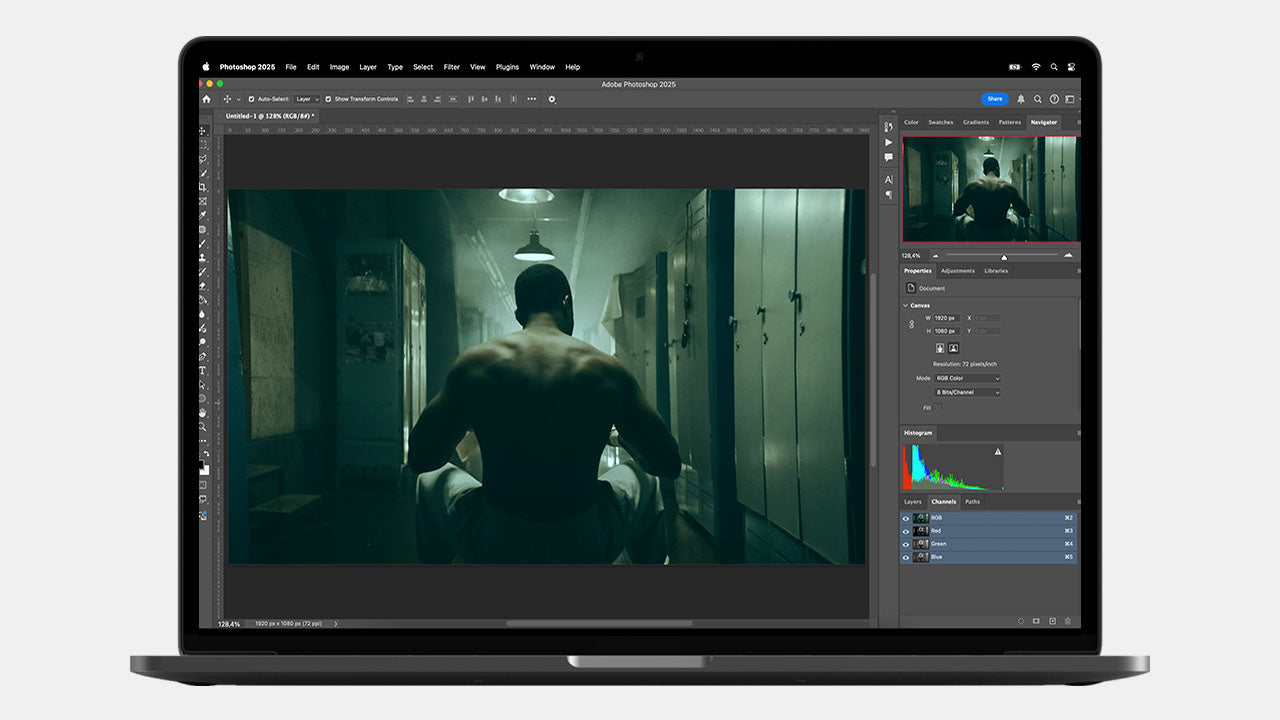Click the Home icon in options bar
This screenshot has height=720, width=1280.
207,99
